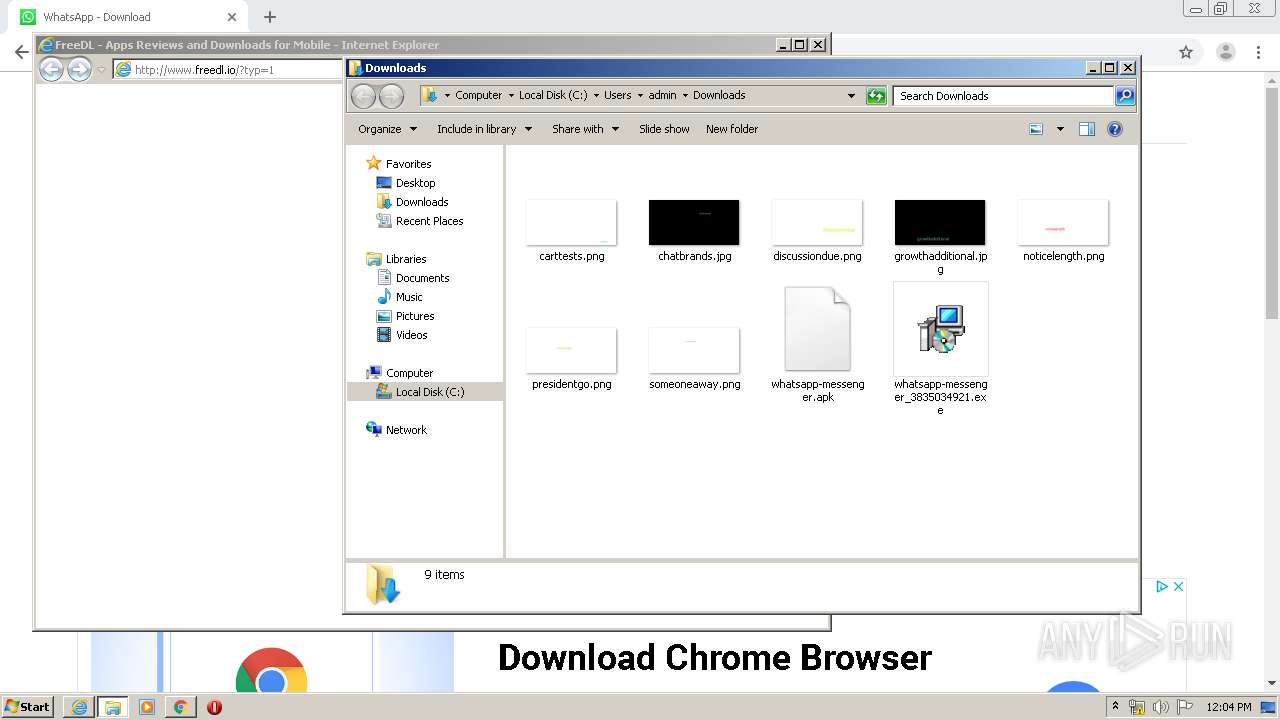Image resolution: width=1280 pixels, height=720 pixels.
Task: Bookmark this page with Chrome star
Action: pos(1186,52)
